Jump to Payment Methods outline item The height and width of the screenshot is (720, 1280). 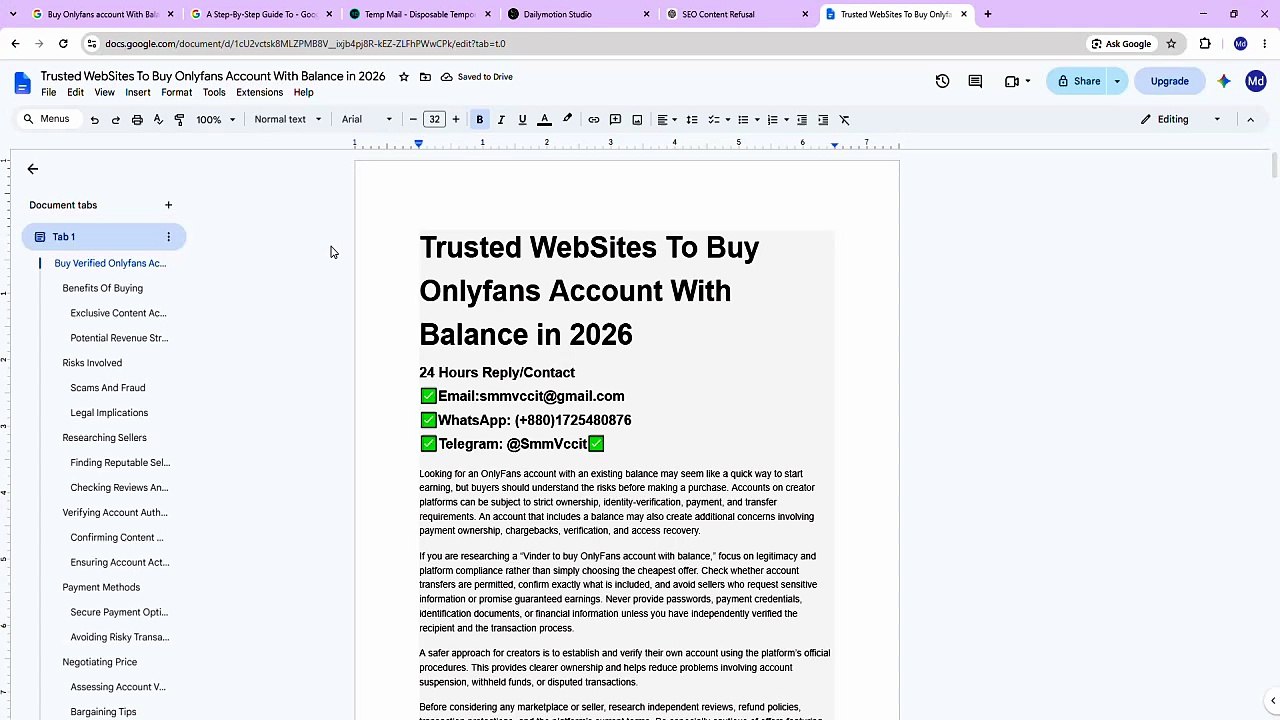pyautogui.click(x=101, y=587)
